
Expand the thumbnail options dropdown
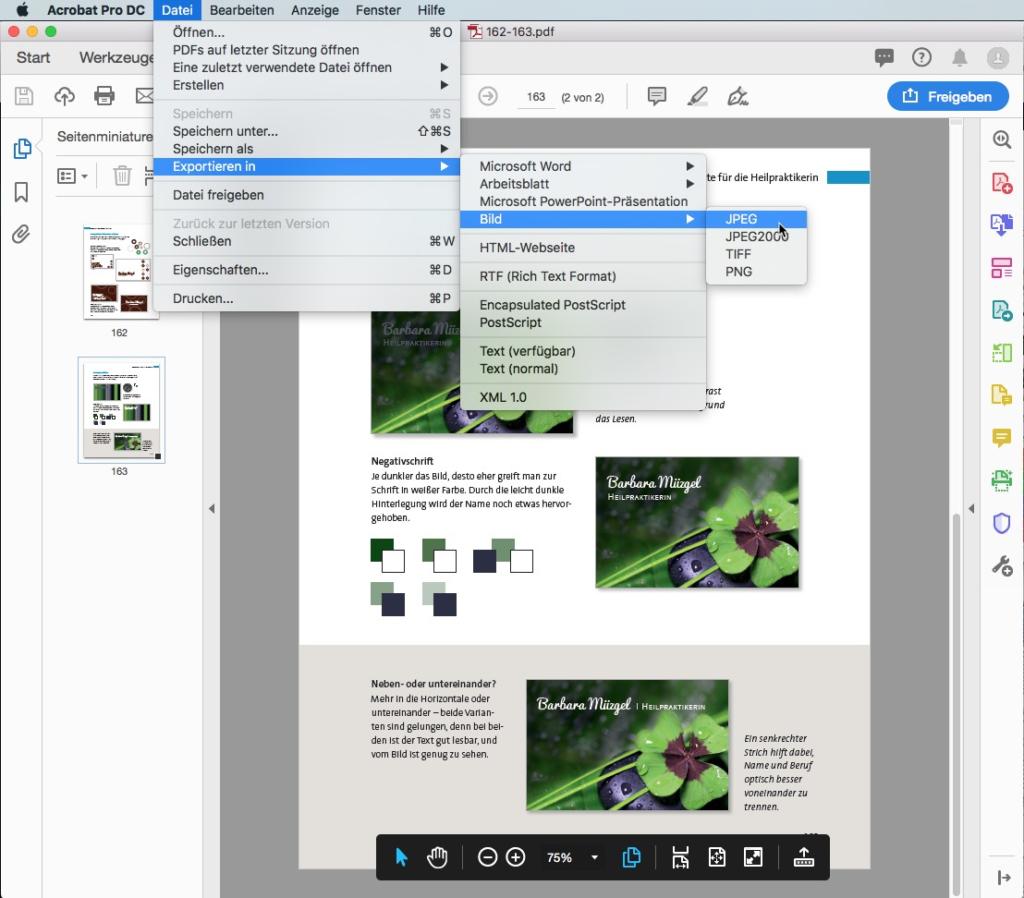(x=72, y=176)
